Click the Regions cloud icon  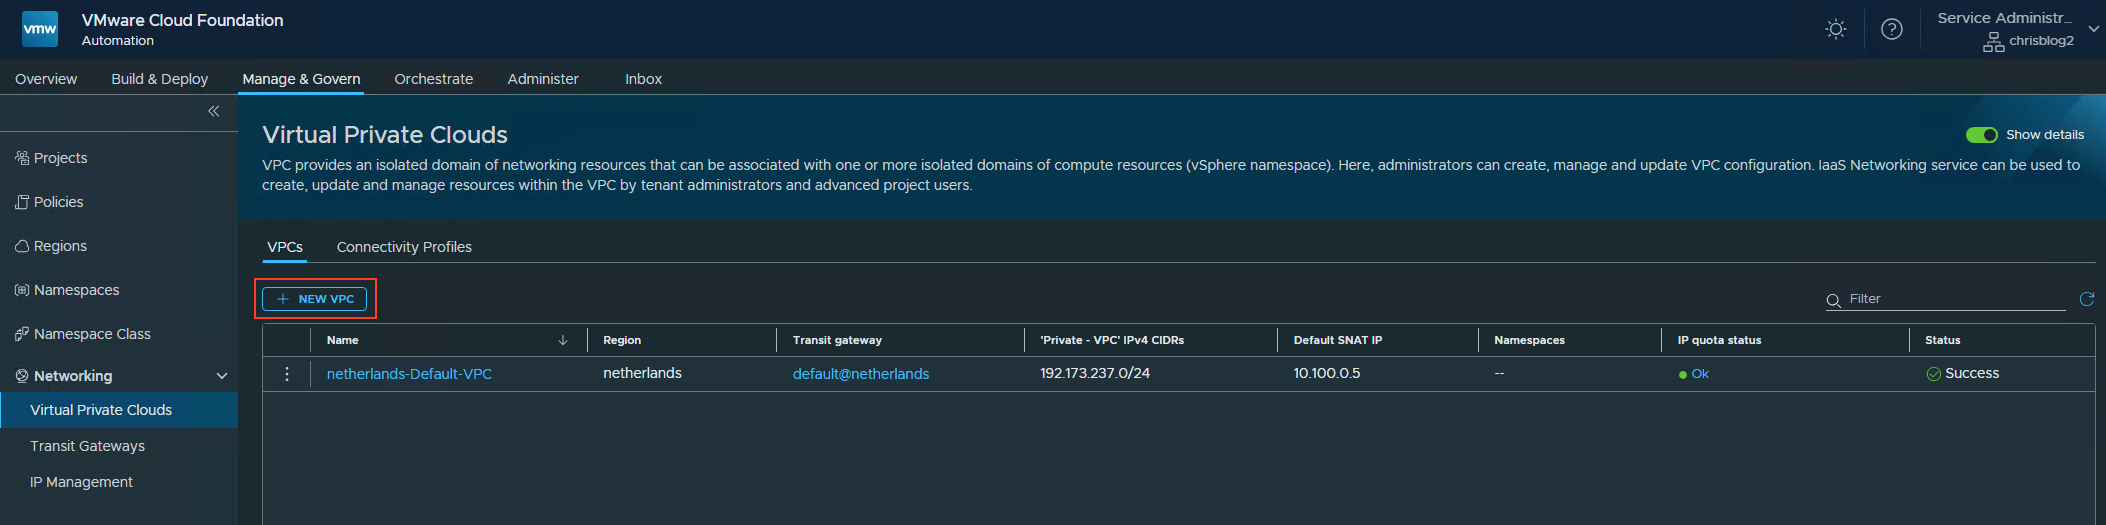(x=22, y=246)
